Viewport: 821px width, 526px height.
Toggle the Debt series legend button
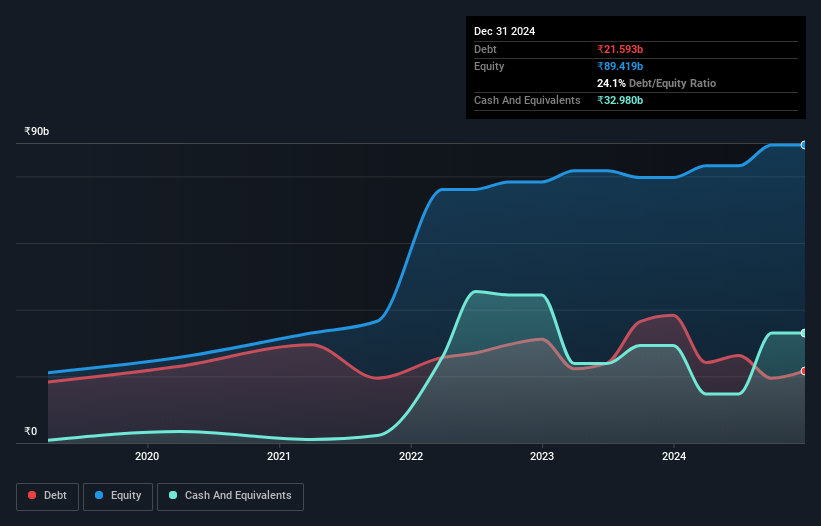tap(47, 496)
